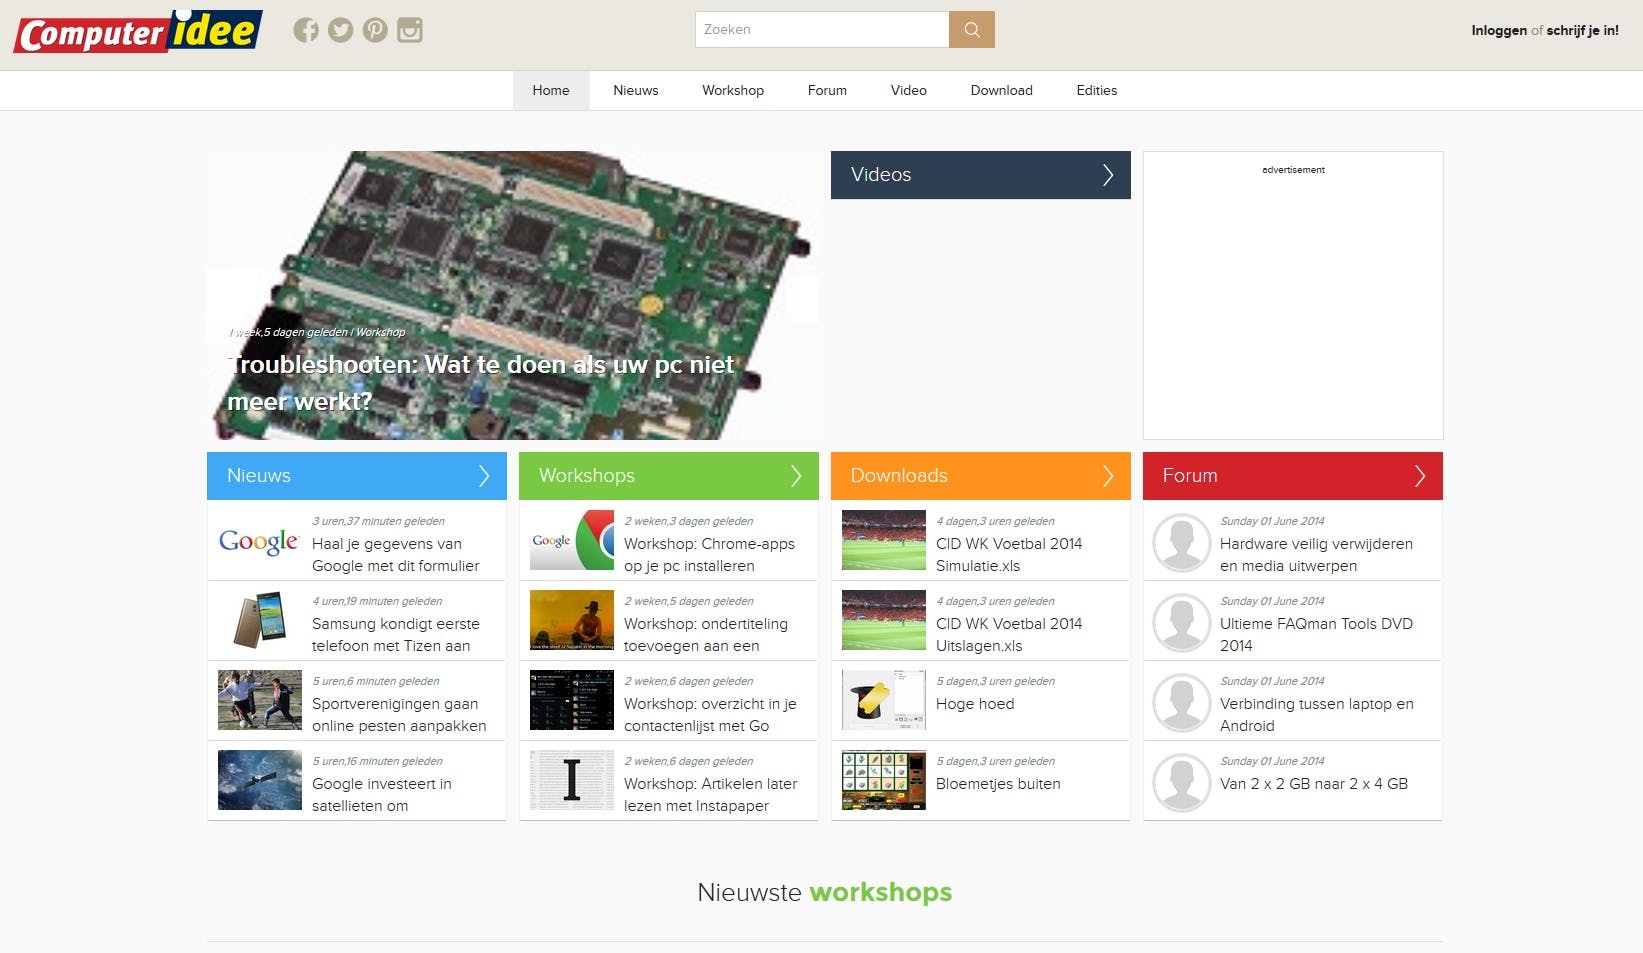Screen dimensions: 1643x953
Task: Open the Troubleshooten featured article headline
Action: (481, 383)
